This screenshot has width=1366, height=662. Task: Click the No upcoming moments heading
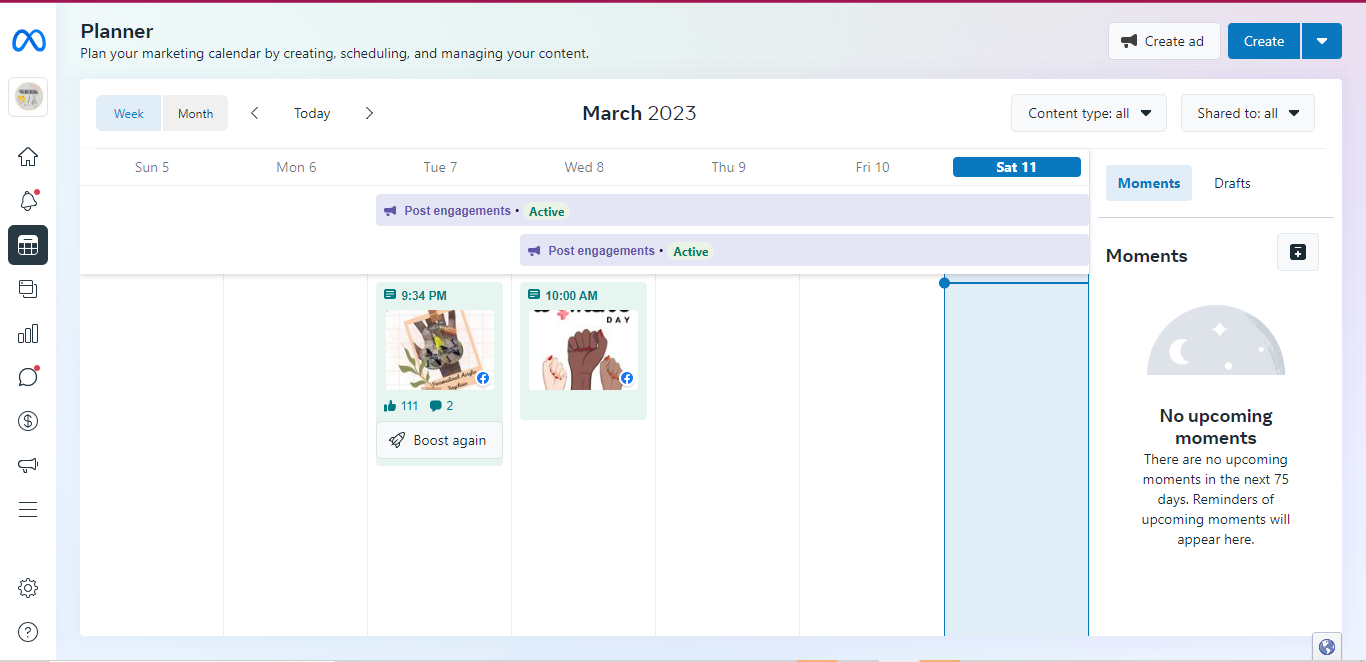[1216, 427]
